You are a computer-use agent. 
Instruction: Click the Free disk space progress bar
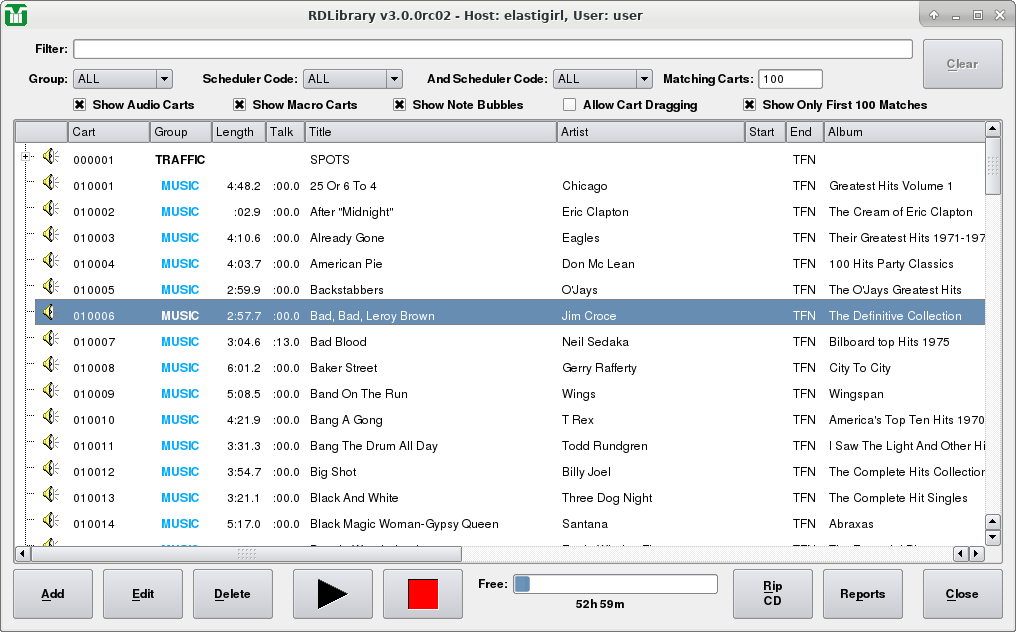[x=615, y=584]
